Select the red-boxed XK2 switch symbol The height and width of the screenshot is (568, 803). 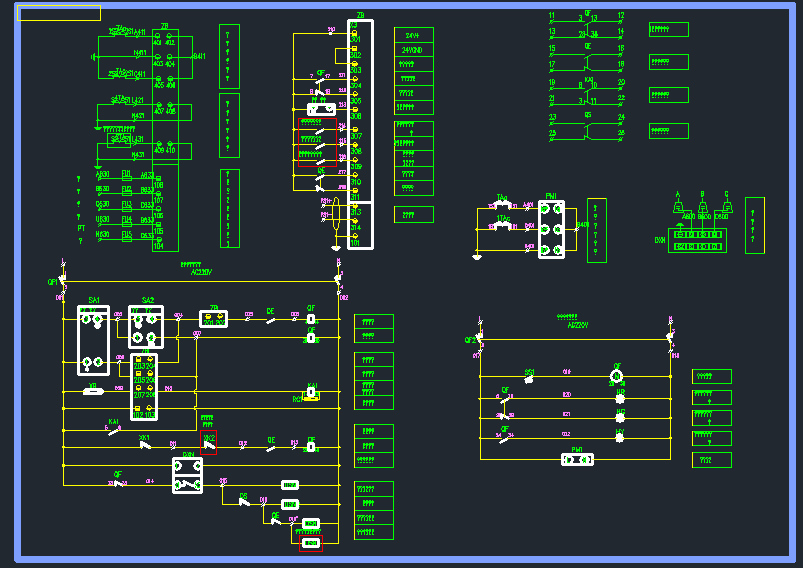208,443
